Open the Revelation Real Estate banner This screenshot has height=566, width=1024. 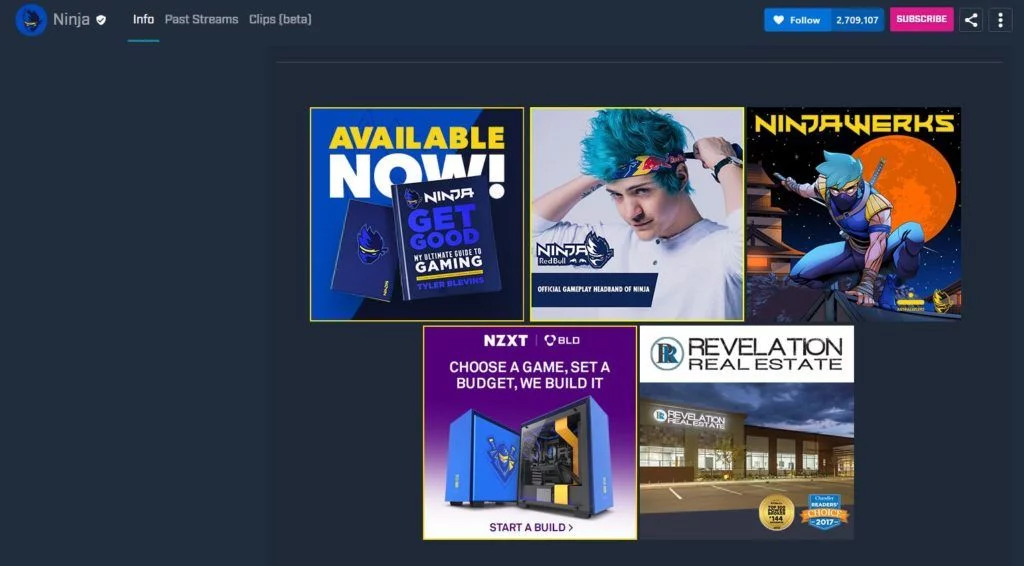[746, 433]
